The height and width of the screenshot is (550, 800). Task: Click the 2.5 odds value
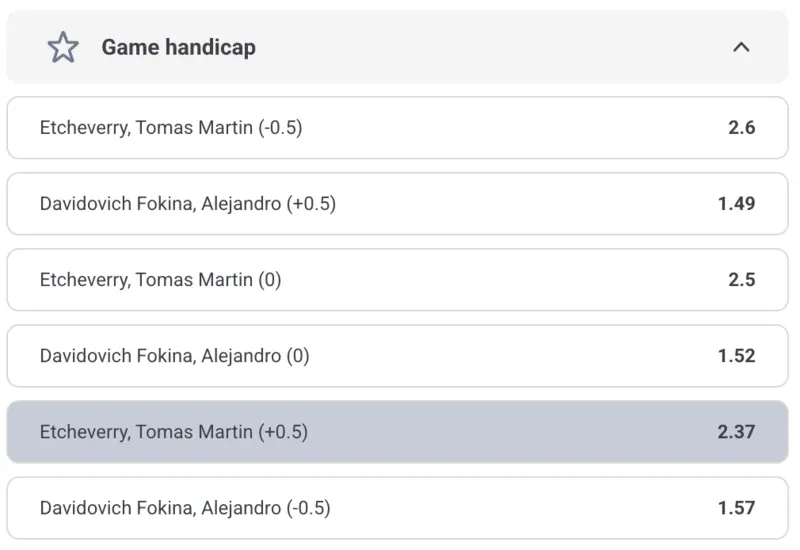(741, 280)
